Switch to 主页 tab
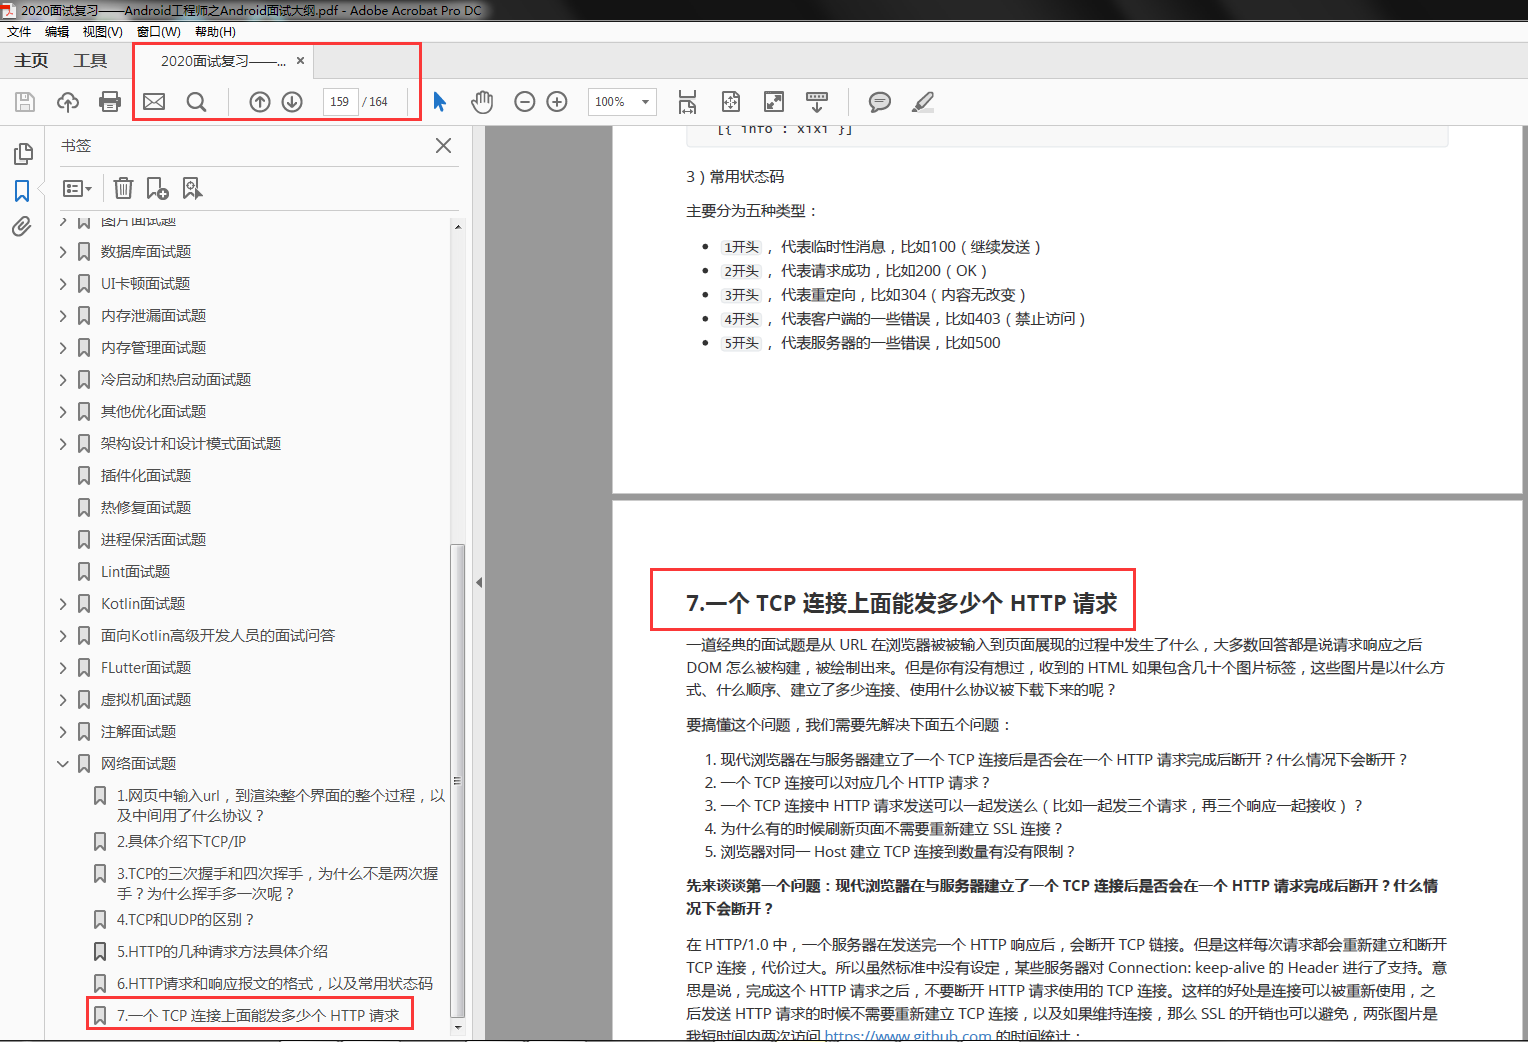 click(x=31, y=61)
